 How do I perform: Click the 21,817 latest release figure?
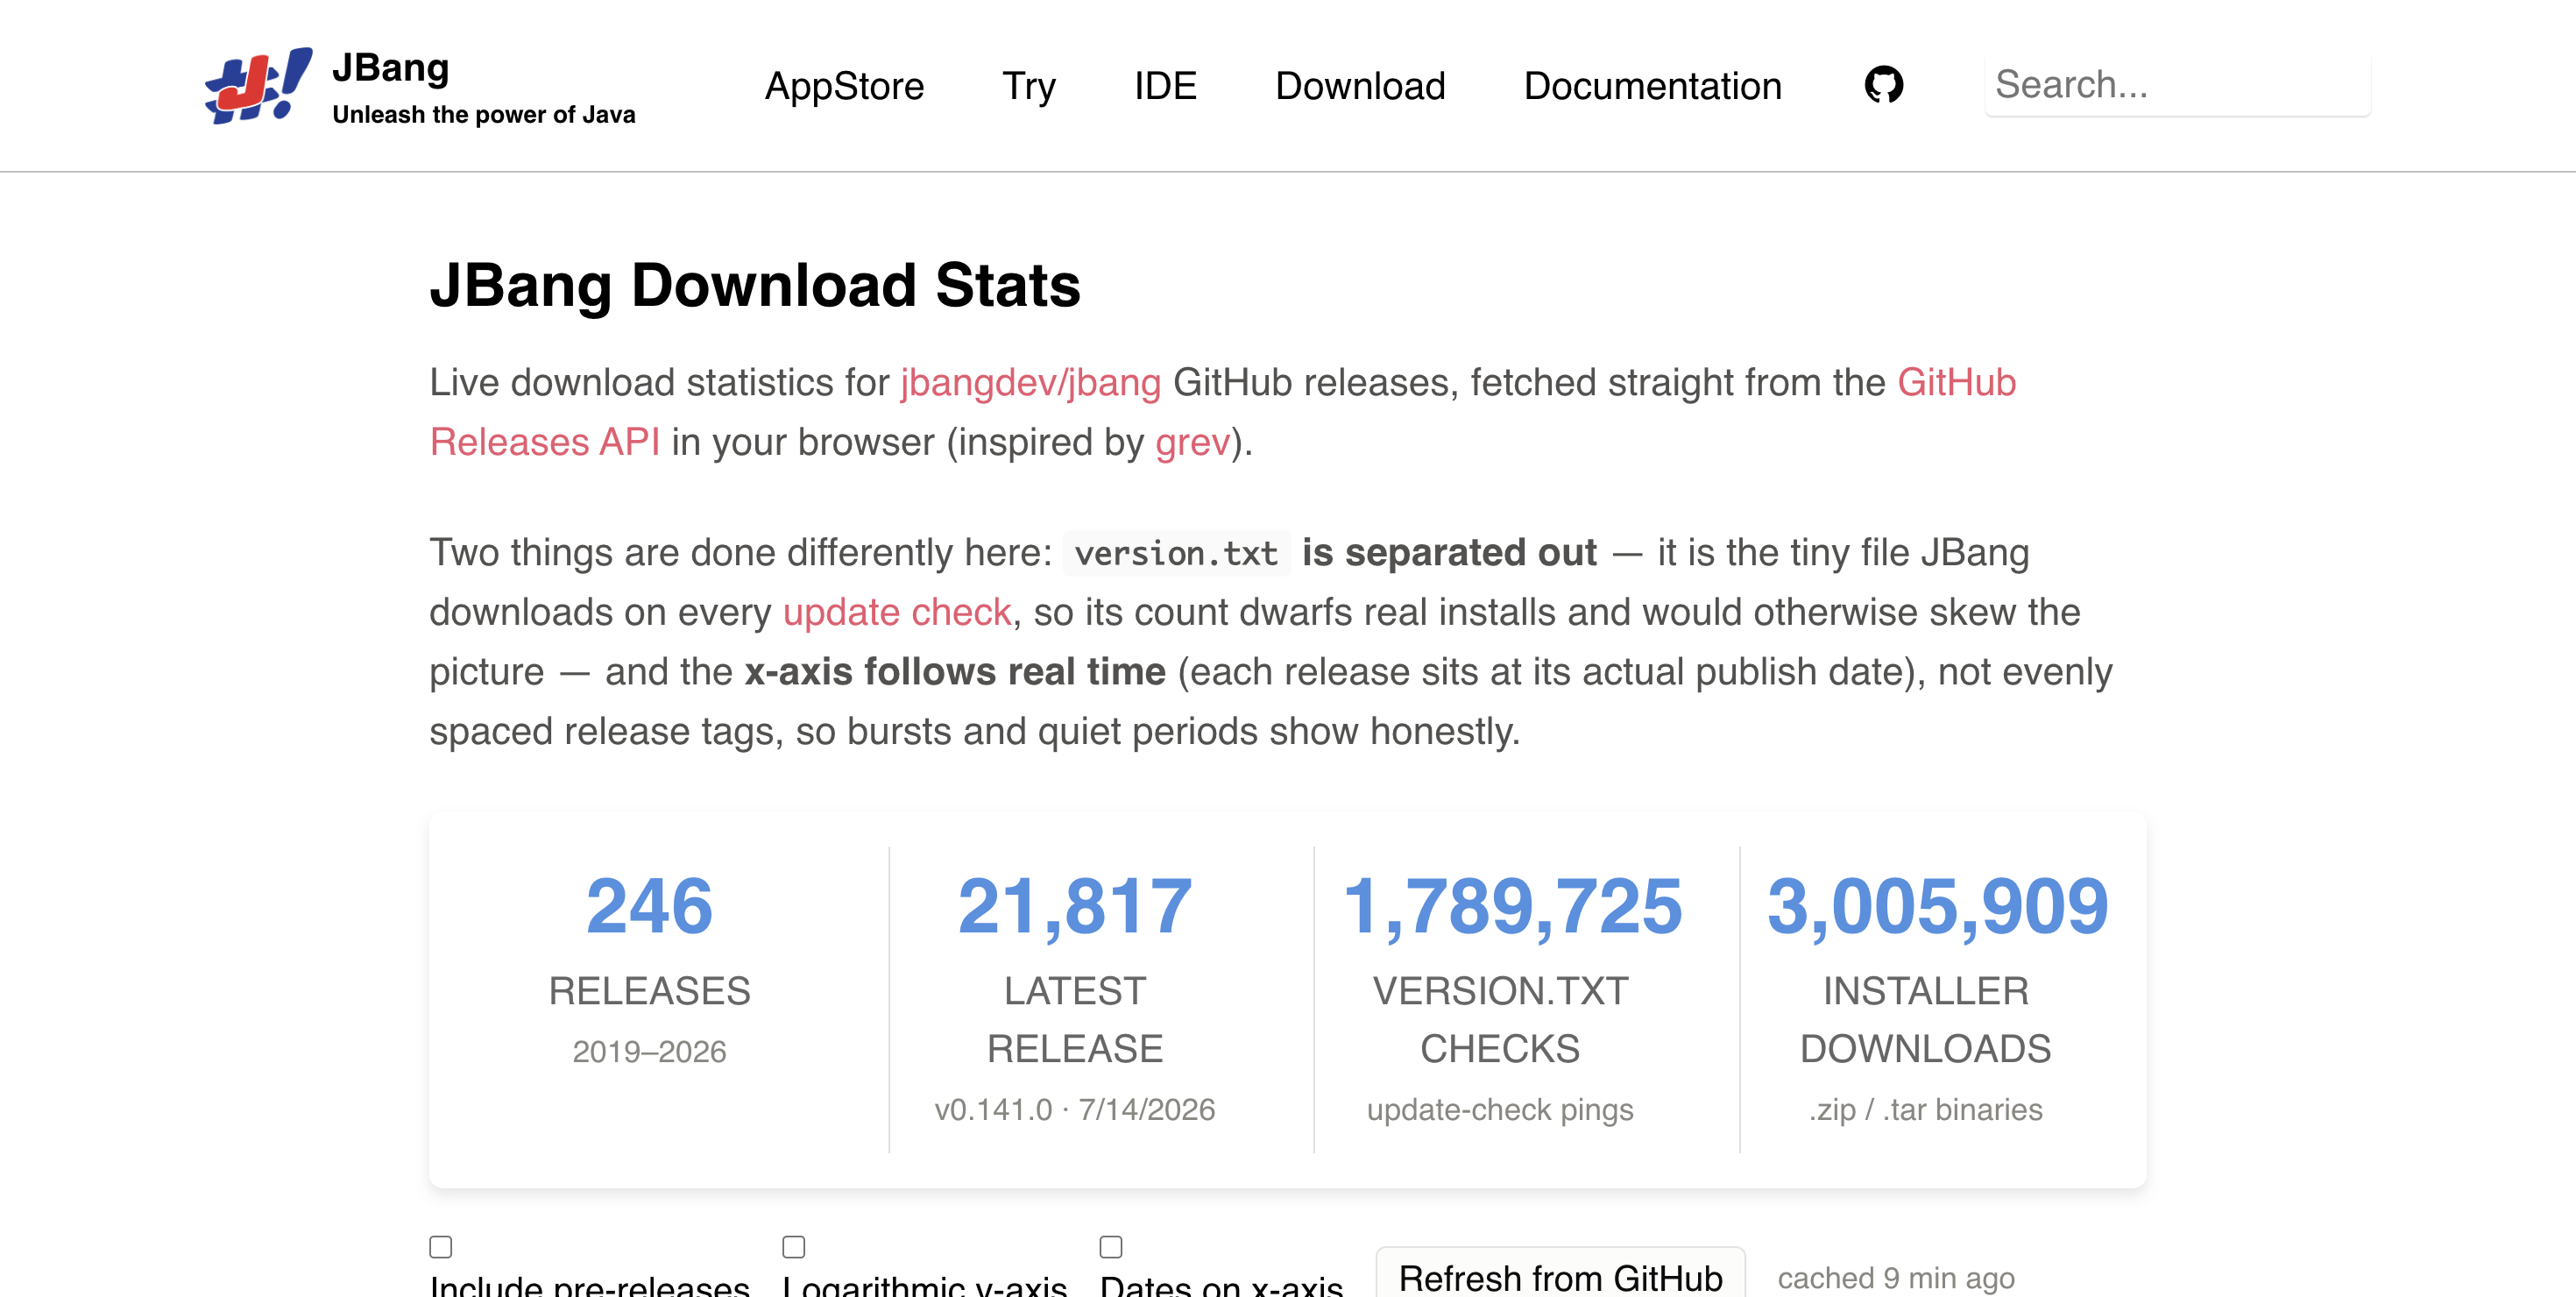1075,906
